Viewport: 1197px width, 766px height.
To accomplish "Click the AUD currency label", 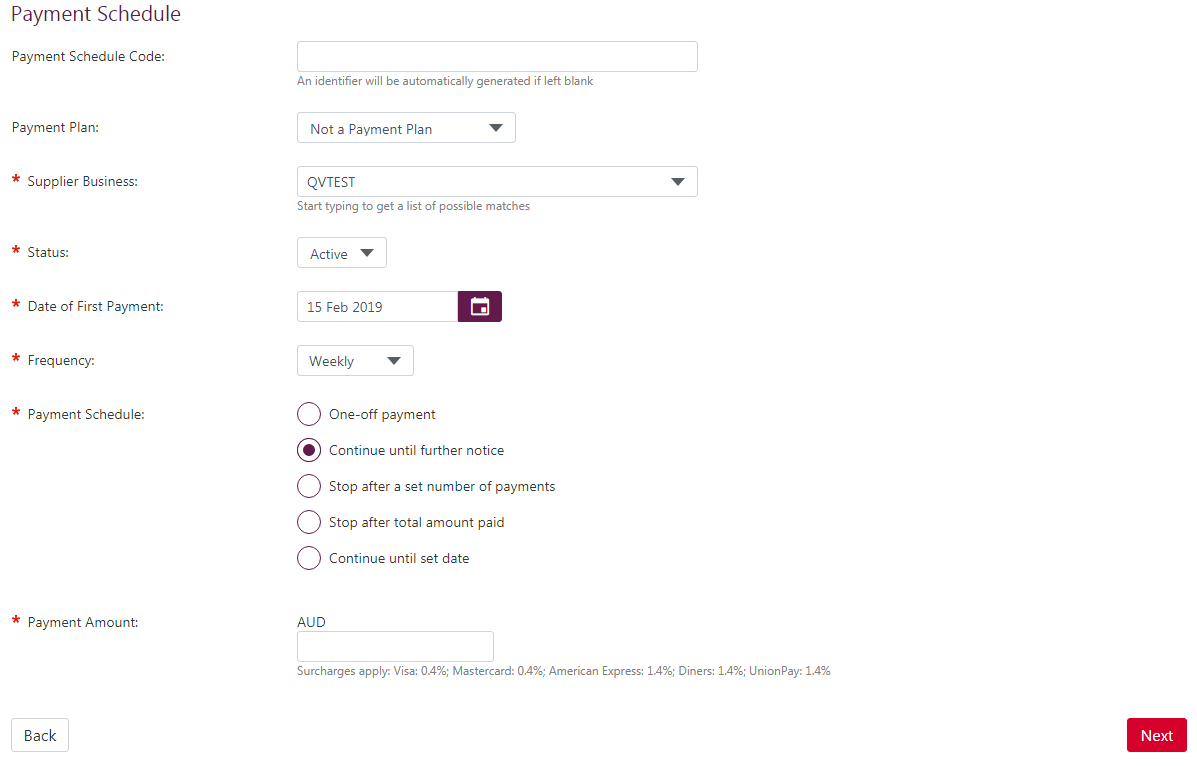I will [x=311, y=621].
